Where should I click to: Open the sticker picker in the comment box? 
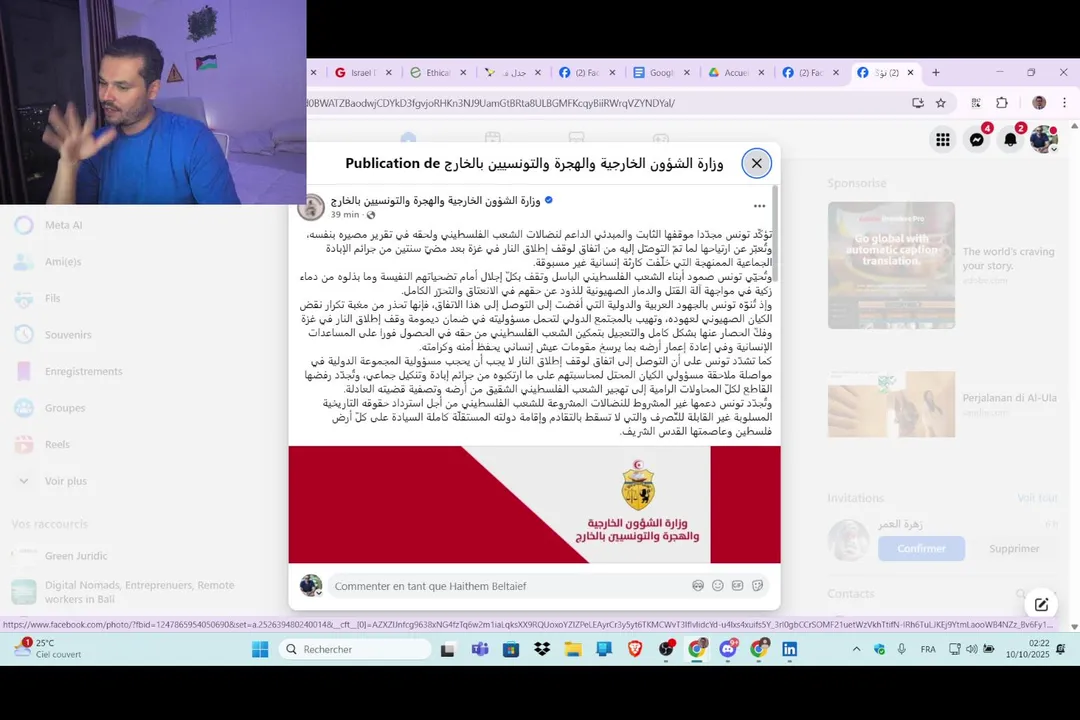coord(757,586)
